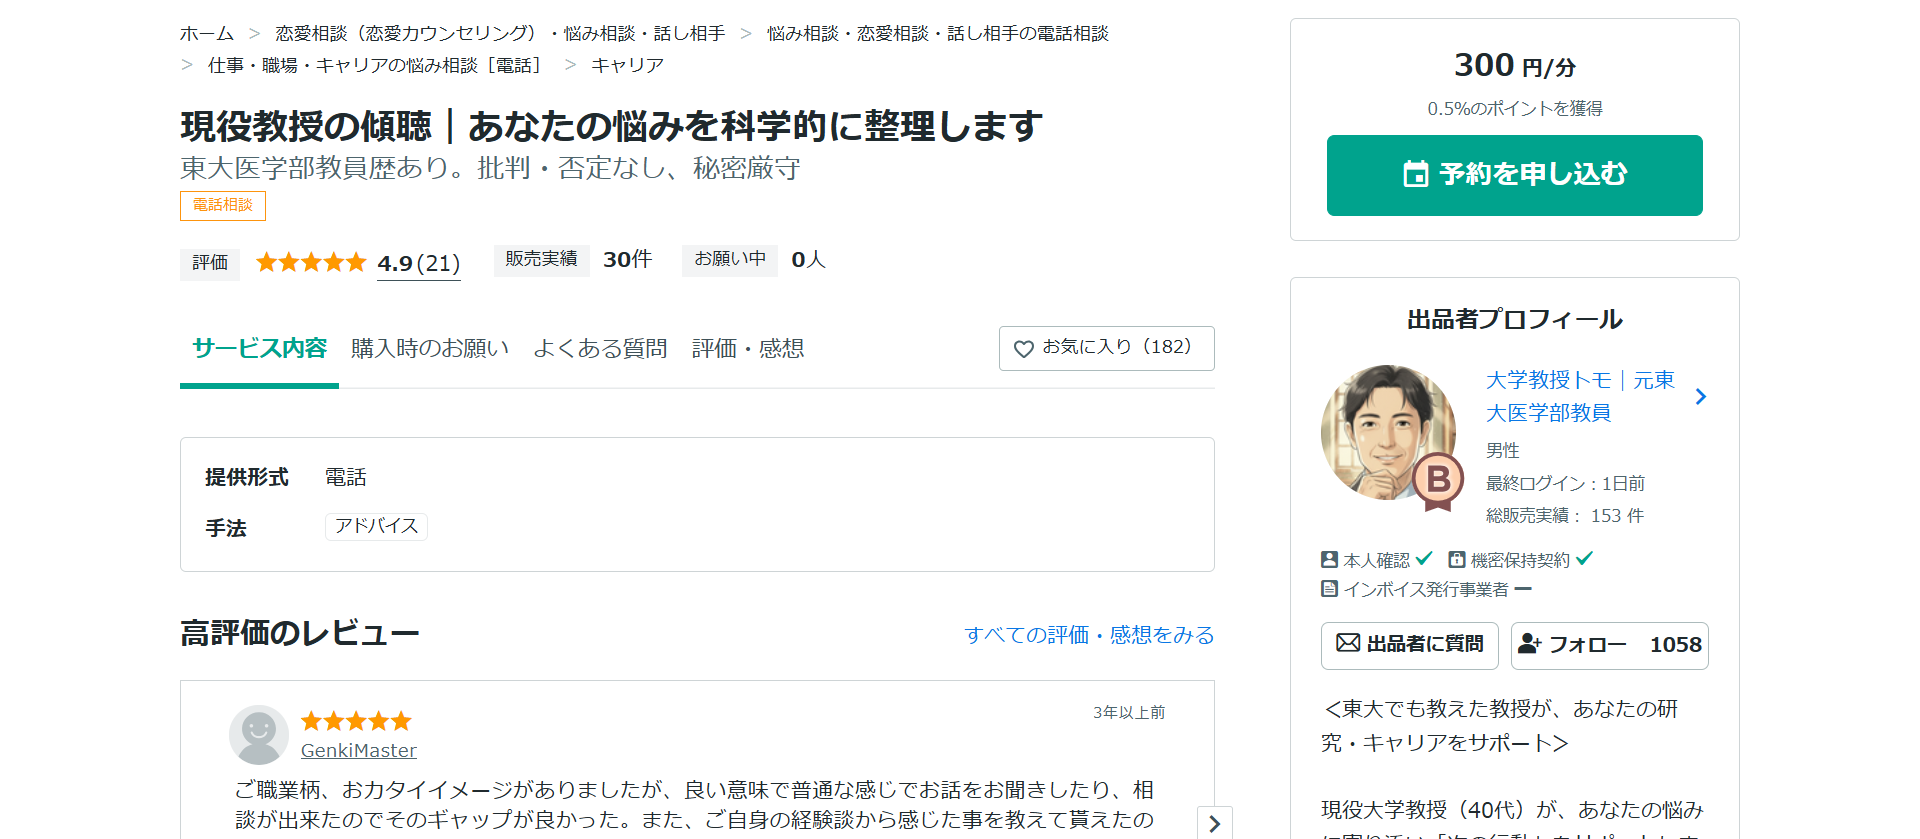Click the 機密保持契約 NDA icon

[1457, 560]
